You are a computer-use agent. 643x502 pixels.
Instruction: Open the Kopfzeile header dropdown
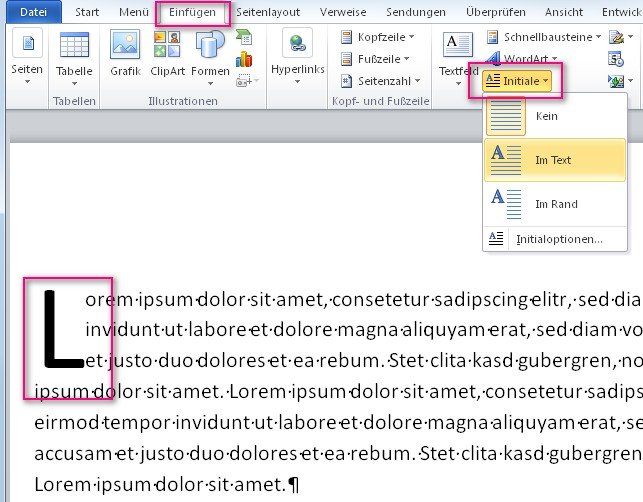coord(378,37)
